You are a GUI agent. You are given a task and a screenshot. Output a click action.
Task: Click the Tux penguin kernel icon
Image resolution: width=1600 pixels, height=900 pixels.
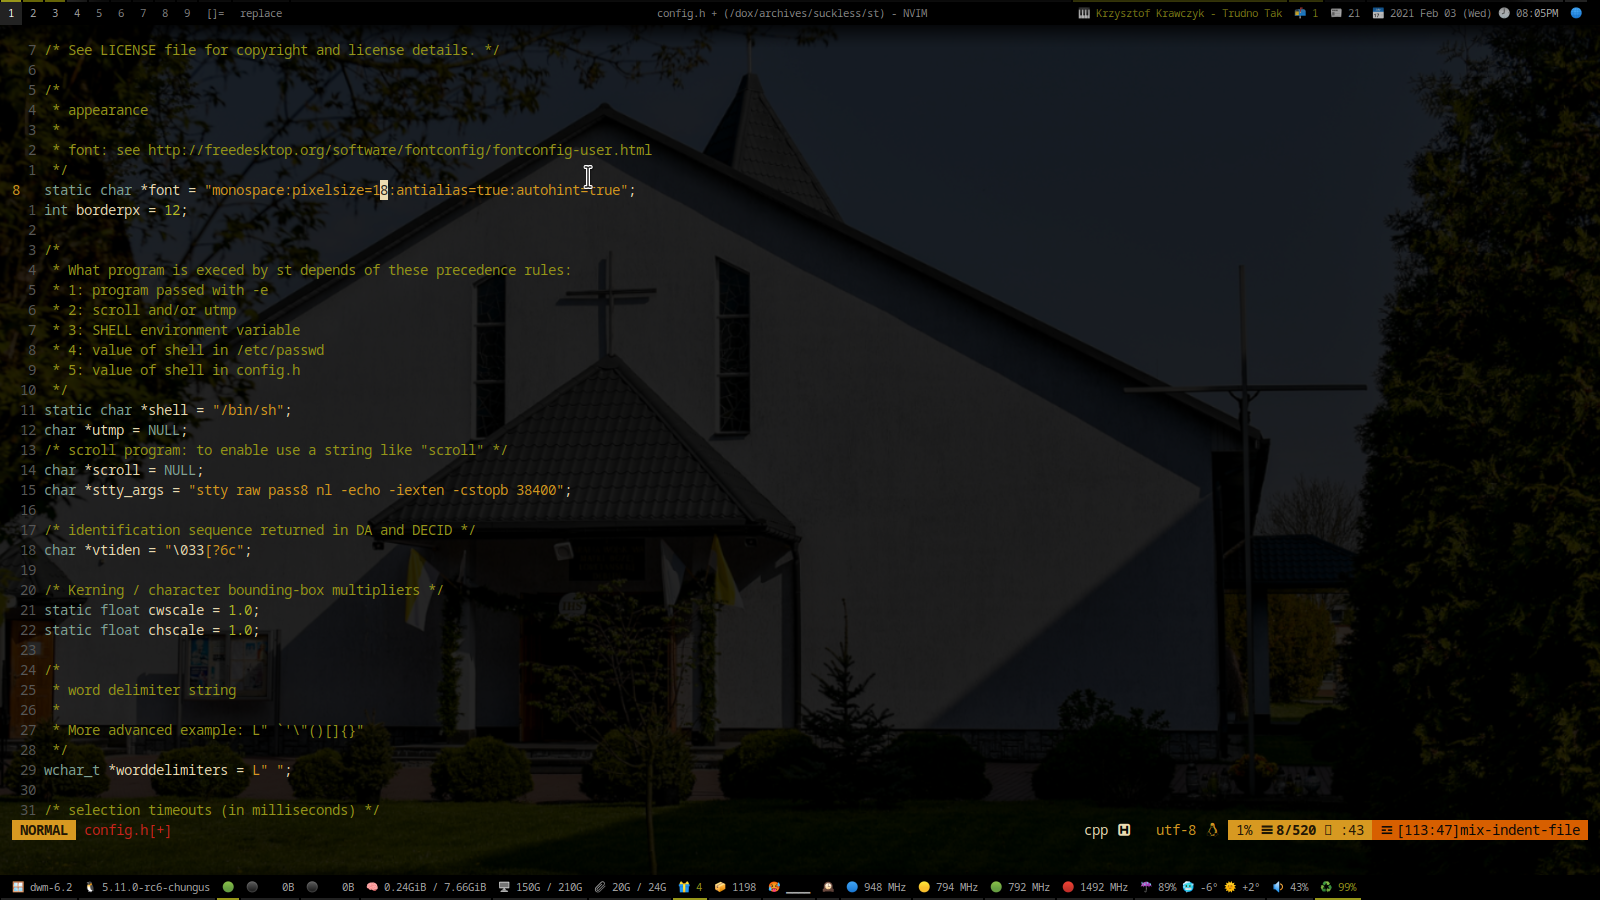pyautogui.click(x=90, y=887)
